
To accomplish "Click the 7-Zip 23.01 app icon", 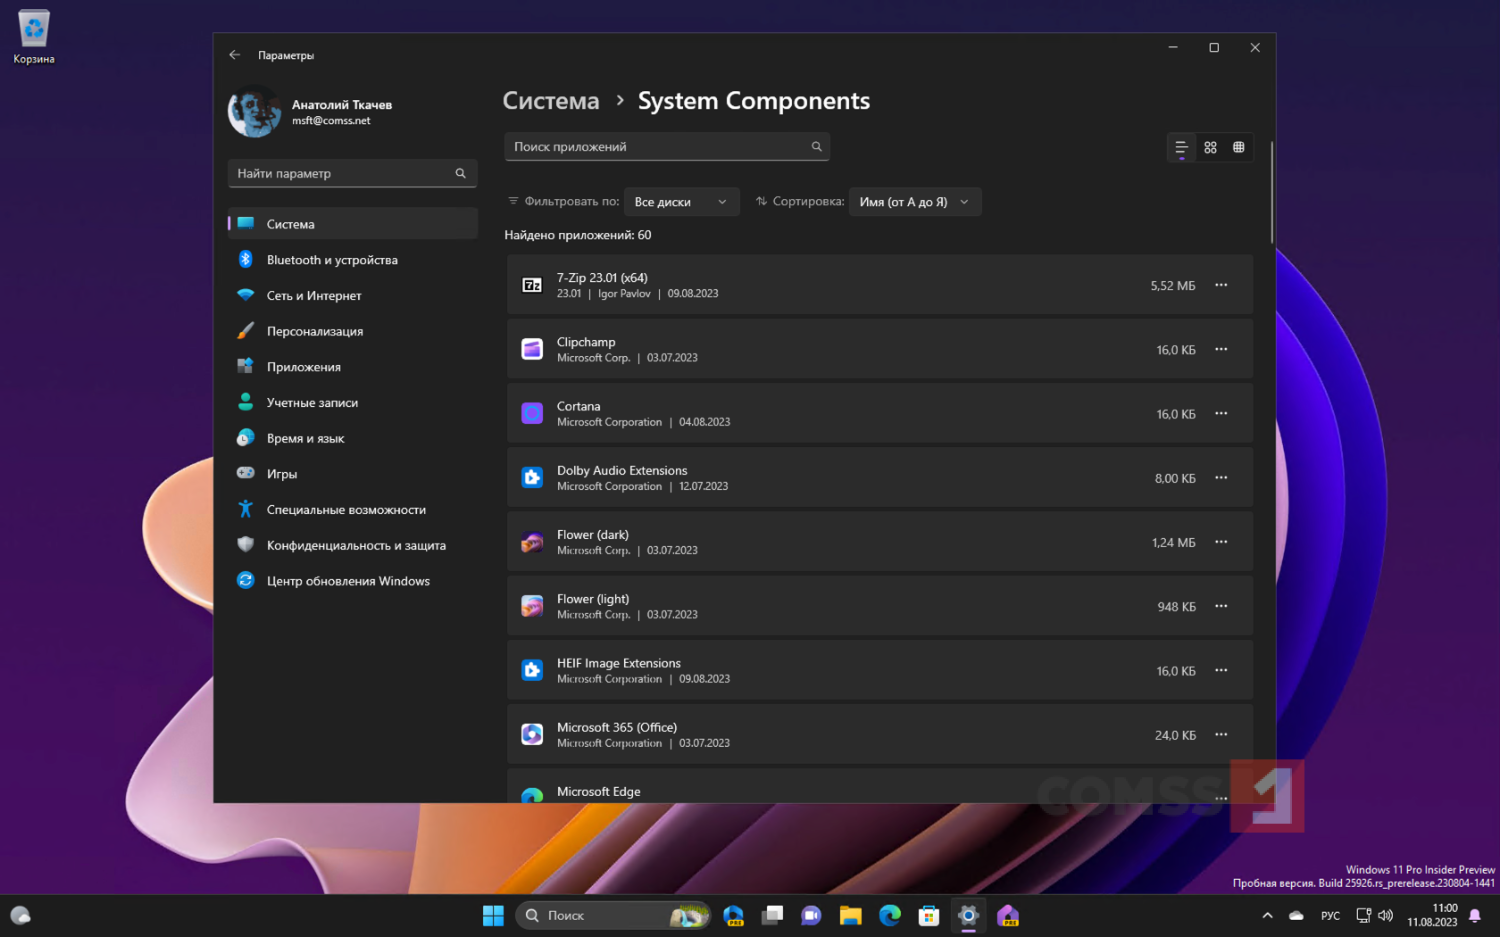I will click(x=532, y=286).
